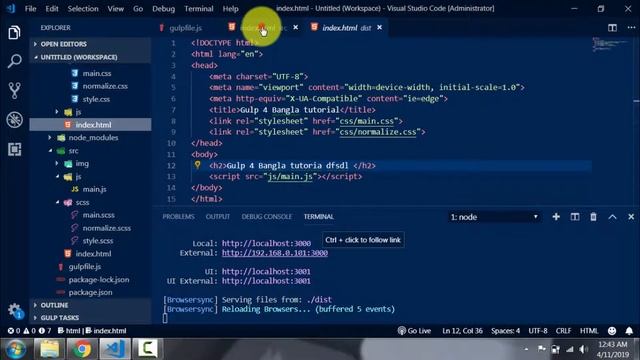Open the Terminal menu

(198, 9)
